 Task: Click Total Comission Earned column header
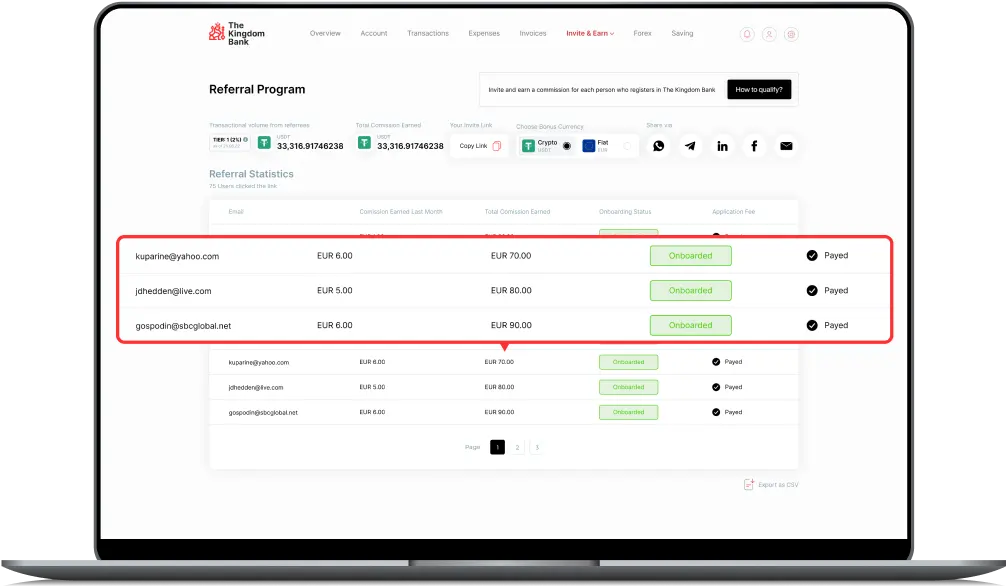coord(517,212)
